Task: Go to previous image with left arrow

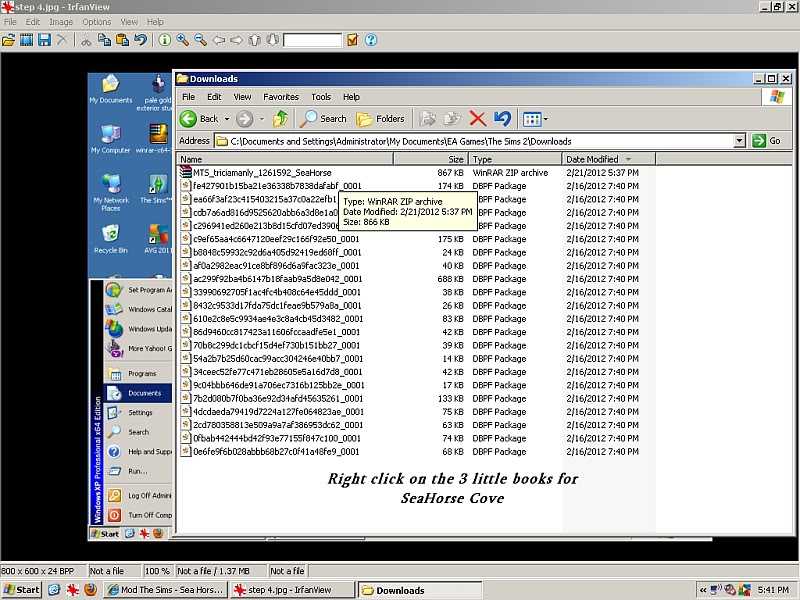Action: pyautogui.click(x=218, y=40)
